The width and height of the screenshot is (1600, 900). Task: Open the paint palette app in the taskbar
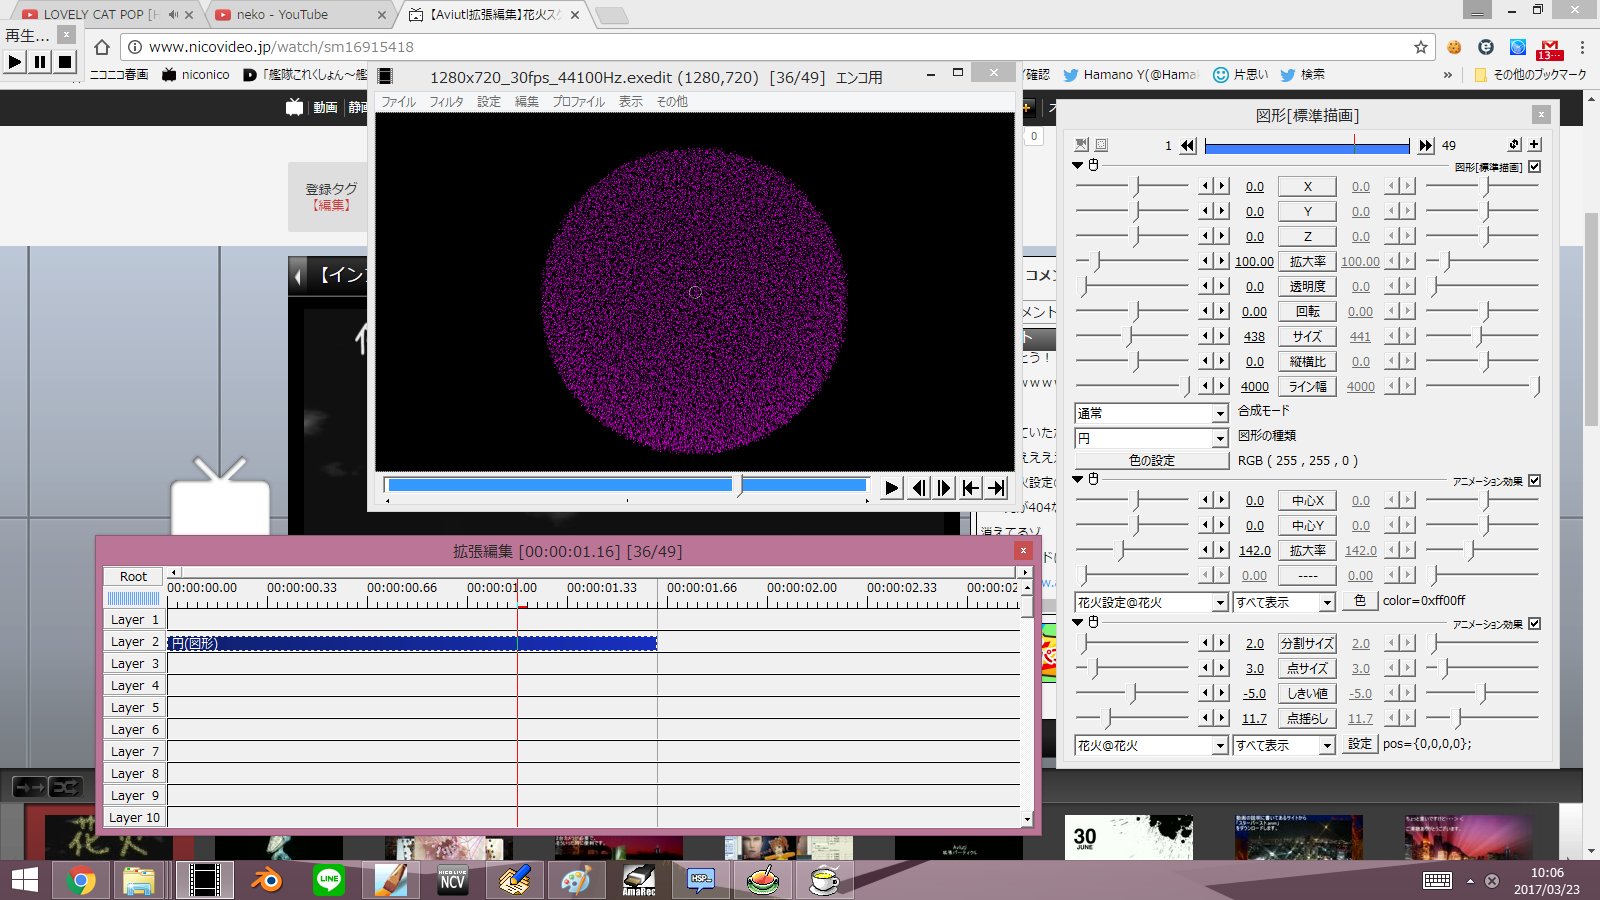(576, 880)
